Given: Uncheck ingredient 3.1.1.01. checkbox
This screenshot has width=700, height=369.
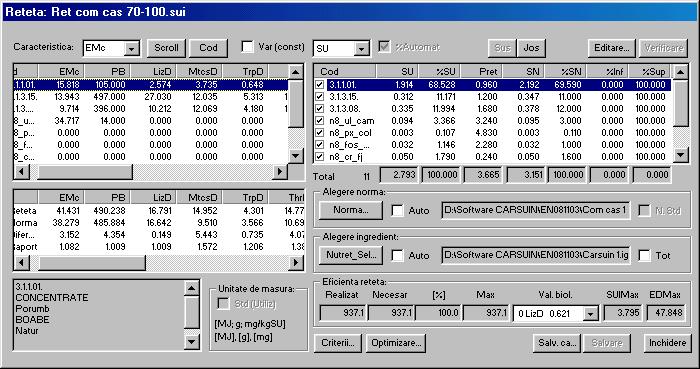Looking at the screenshot, I should tap(319, 84).
